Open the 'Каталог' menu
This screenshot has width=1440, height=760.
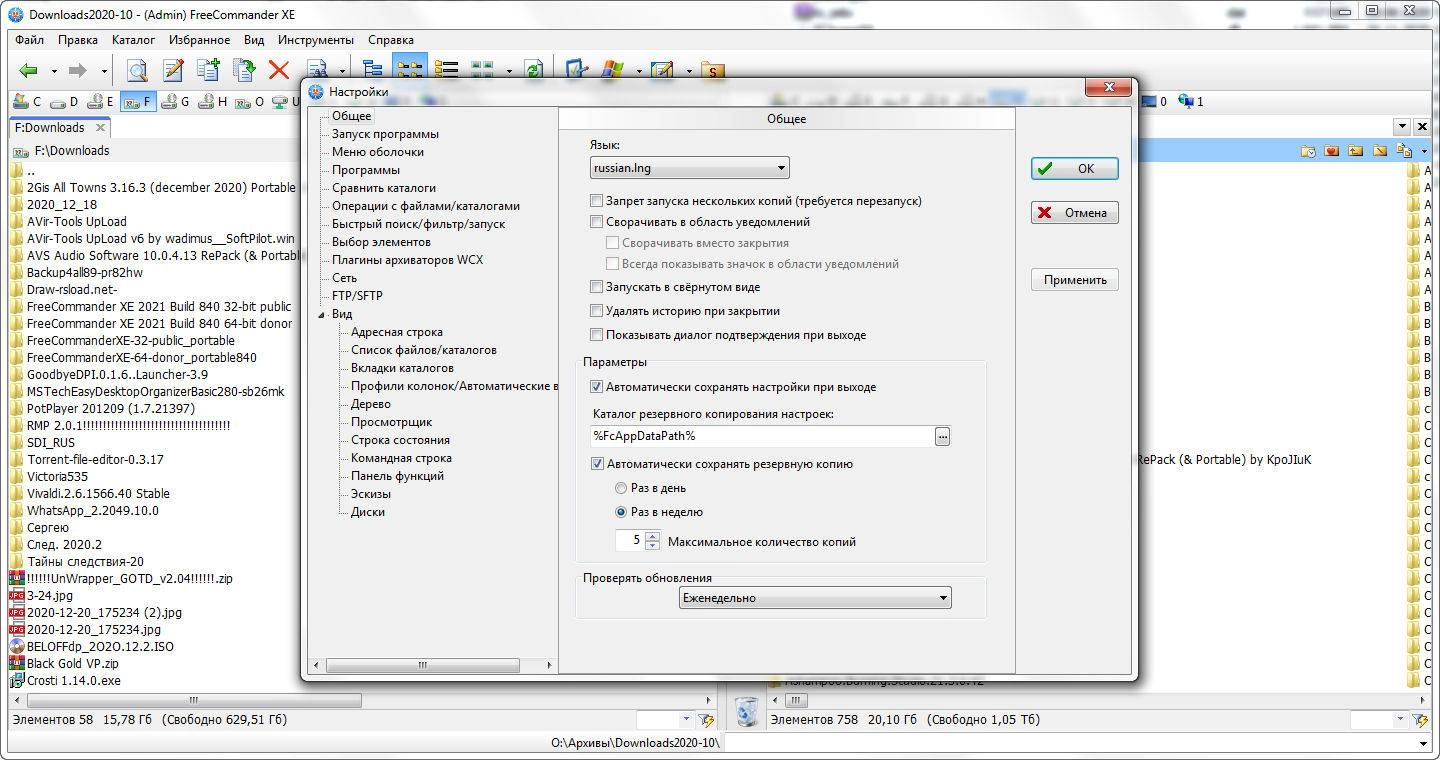[133, 40]
